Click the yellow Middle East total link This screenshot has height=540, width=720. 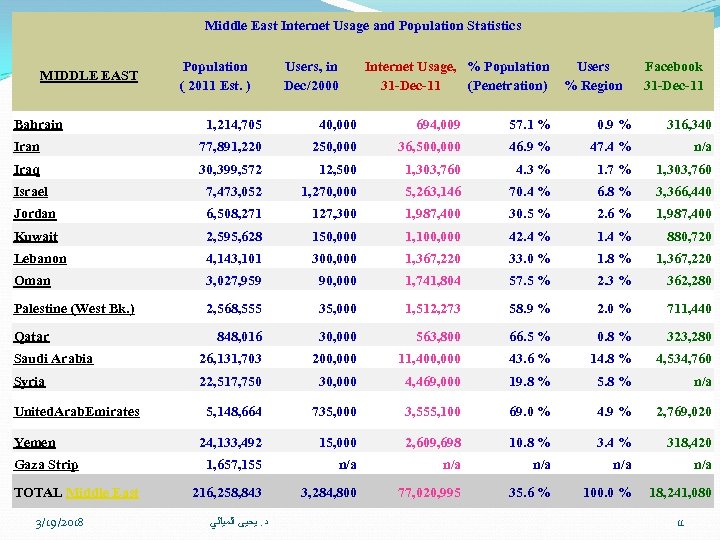coord(102,493)
